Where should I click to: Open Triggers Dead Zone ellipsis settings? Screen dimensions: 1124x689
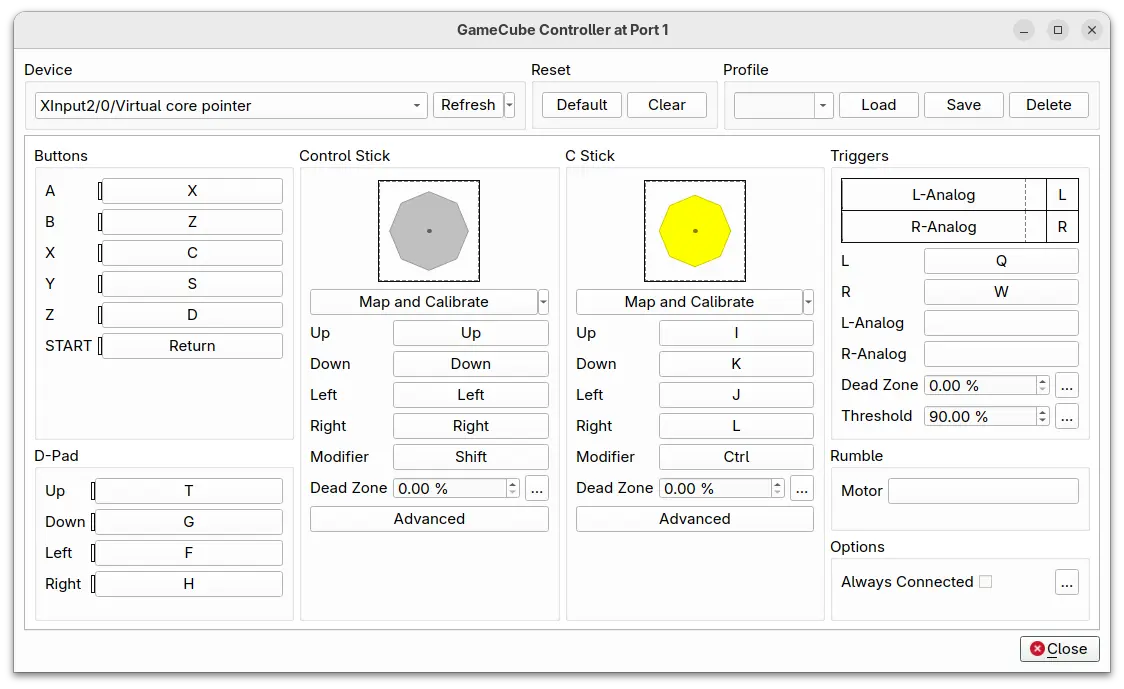[1066, 385]
